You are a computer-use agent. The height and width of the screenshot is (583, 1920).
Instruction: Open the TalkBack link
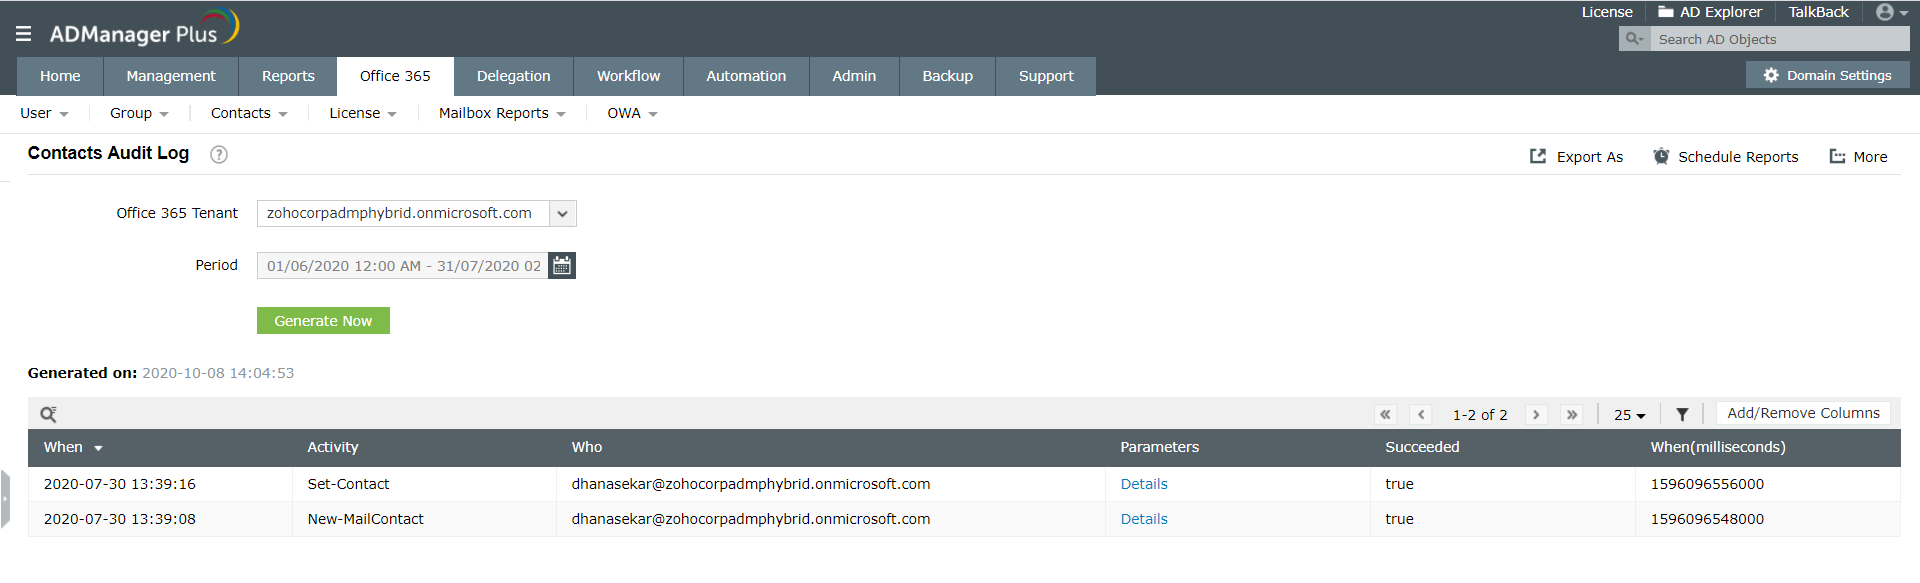(1818, 12)
